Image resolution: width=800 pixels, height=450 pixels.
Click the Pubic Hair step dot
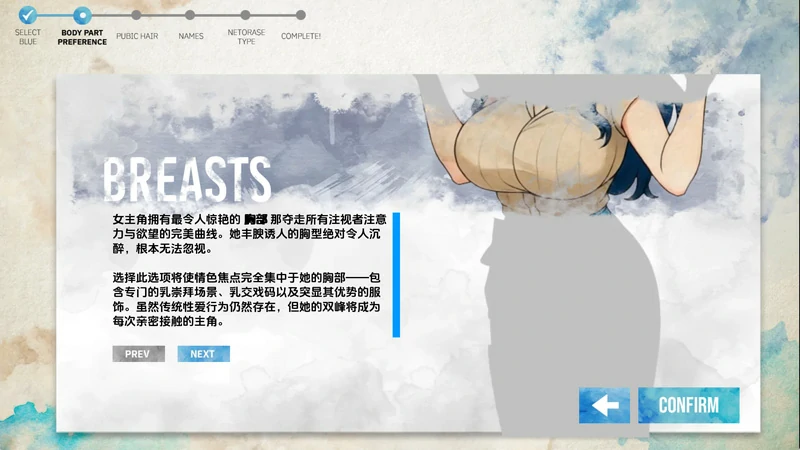[x=136, y=15]
